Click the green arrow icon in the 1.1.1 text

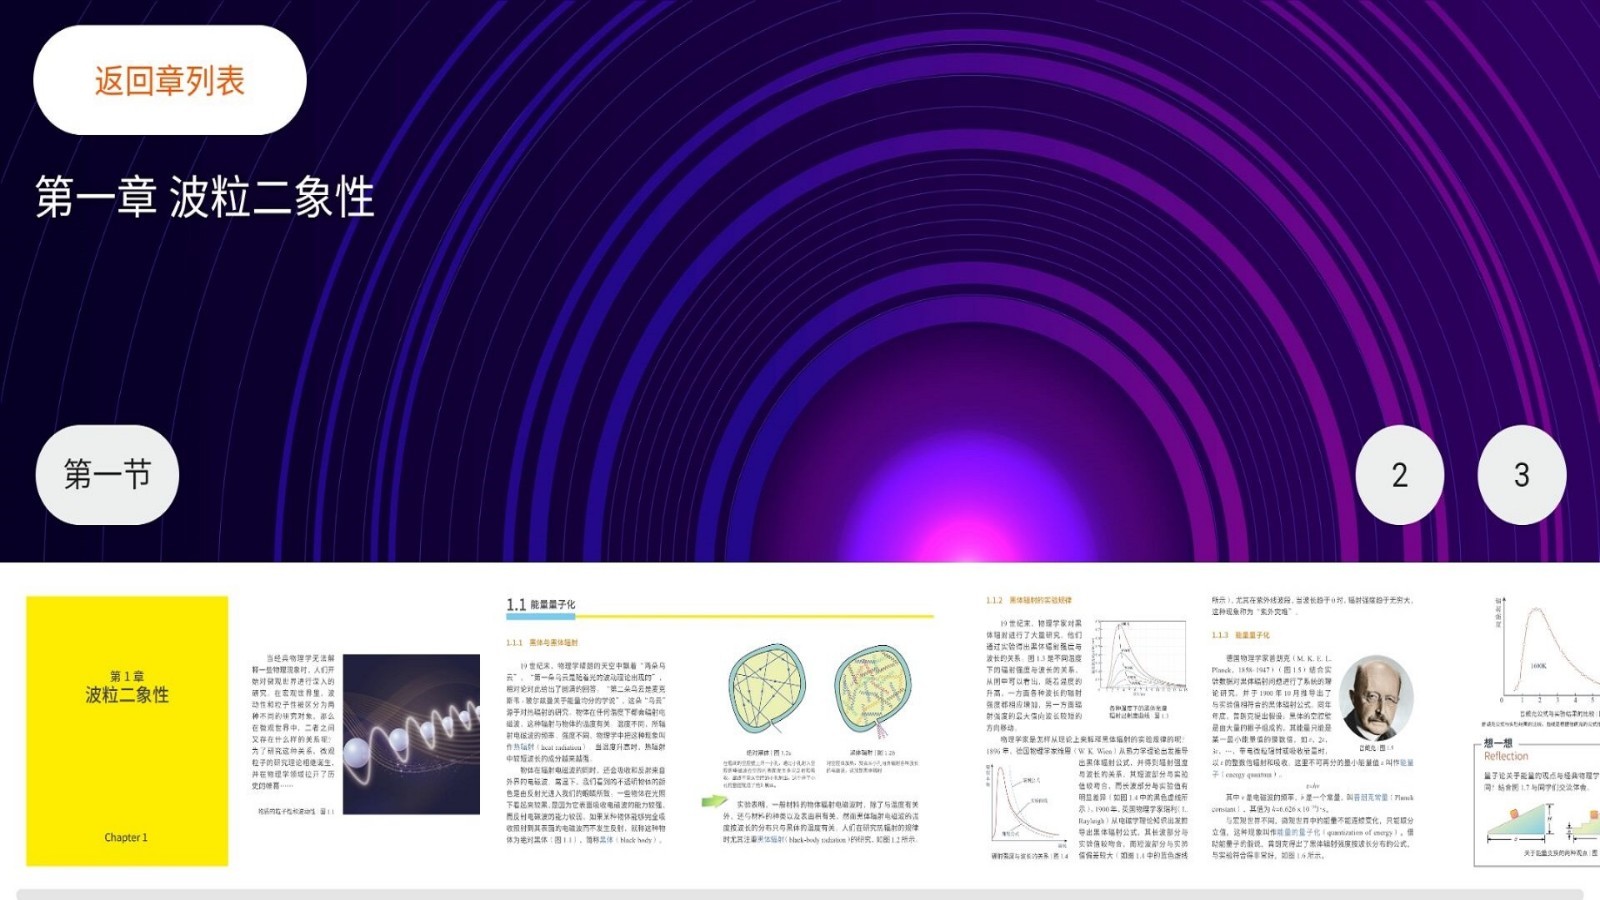714,802
